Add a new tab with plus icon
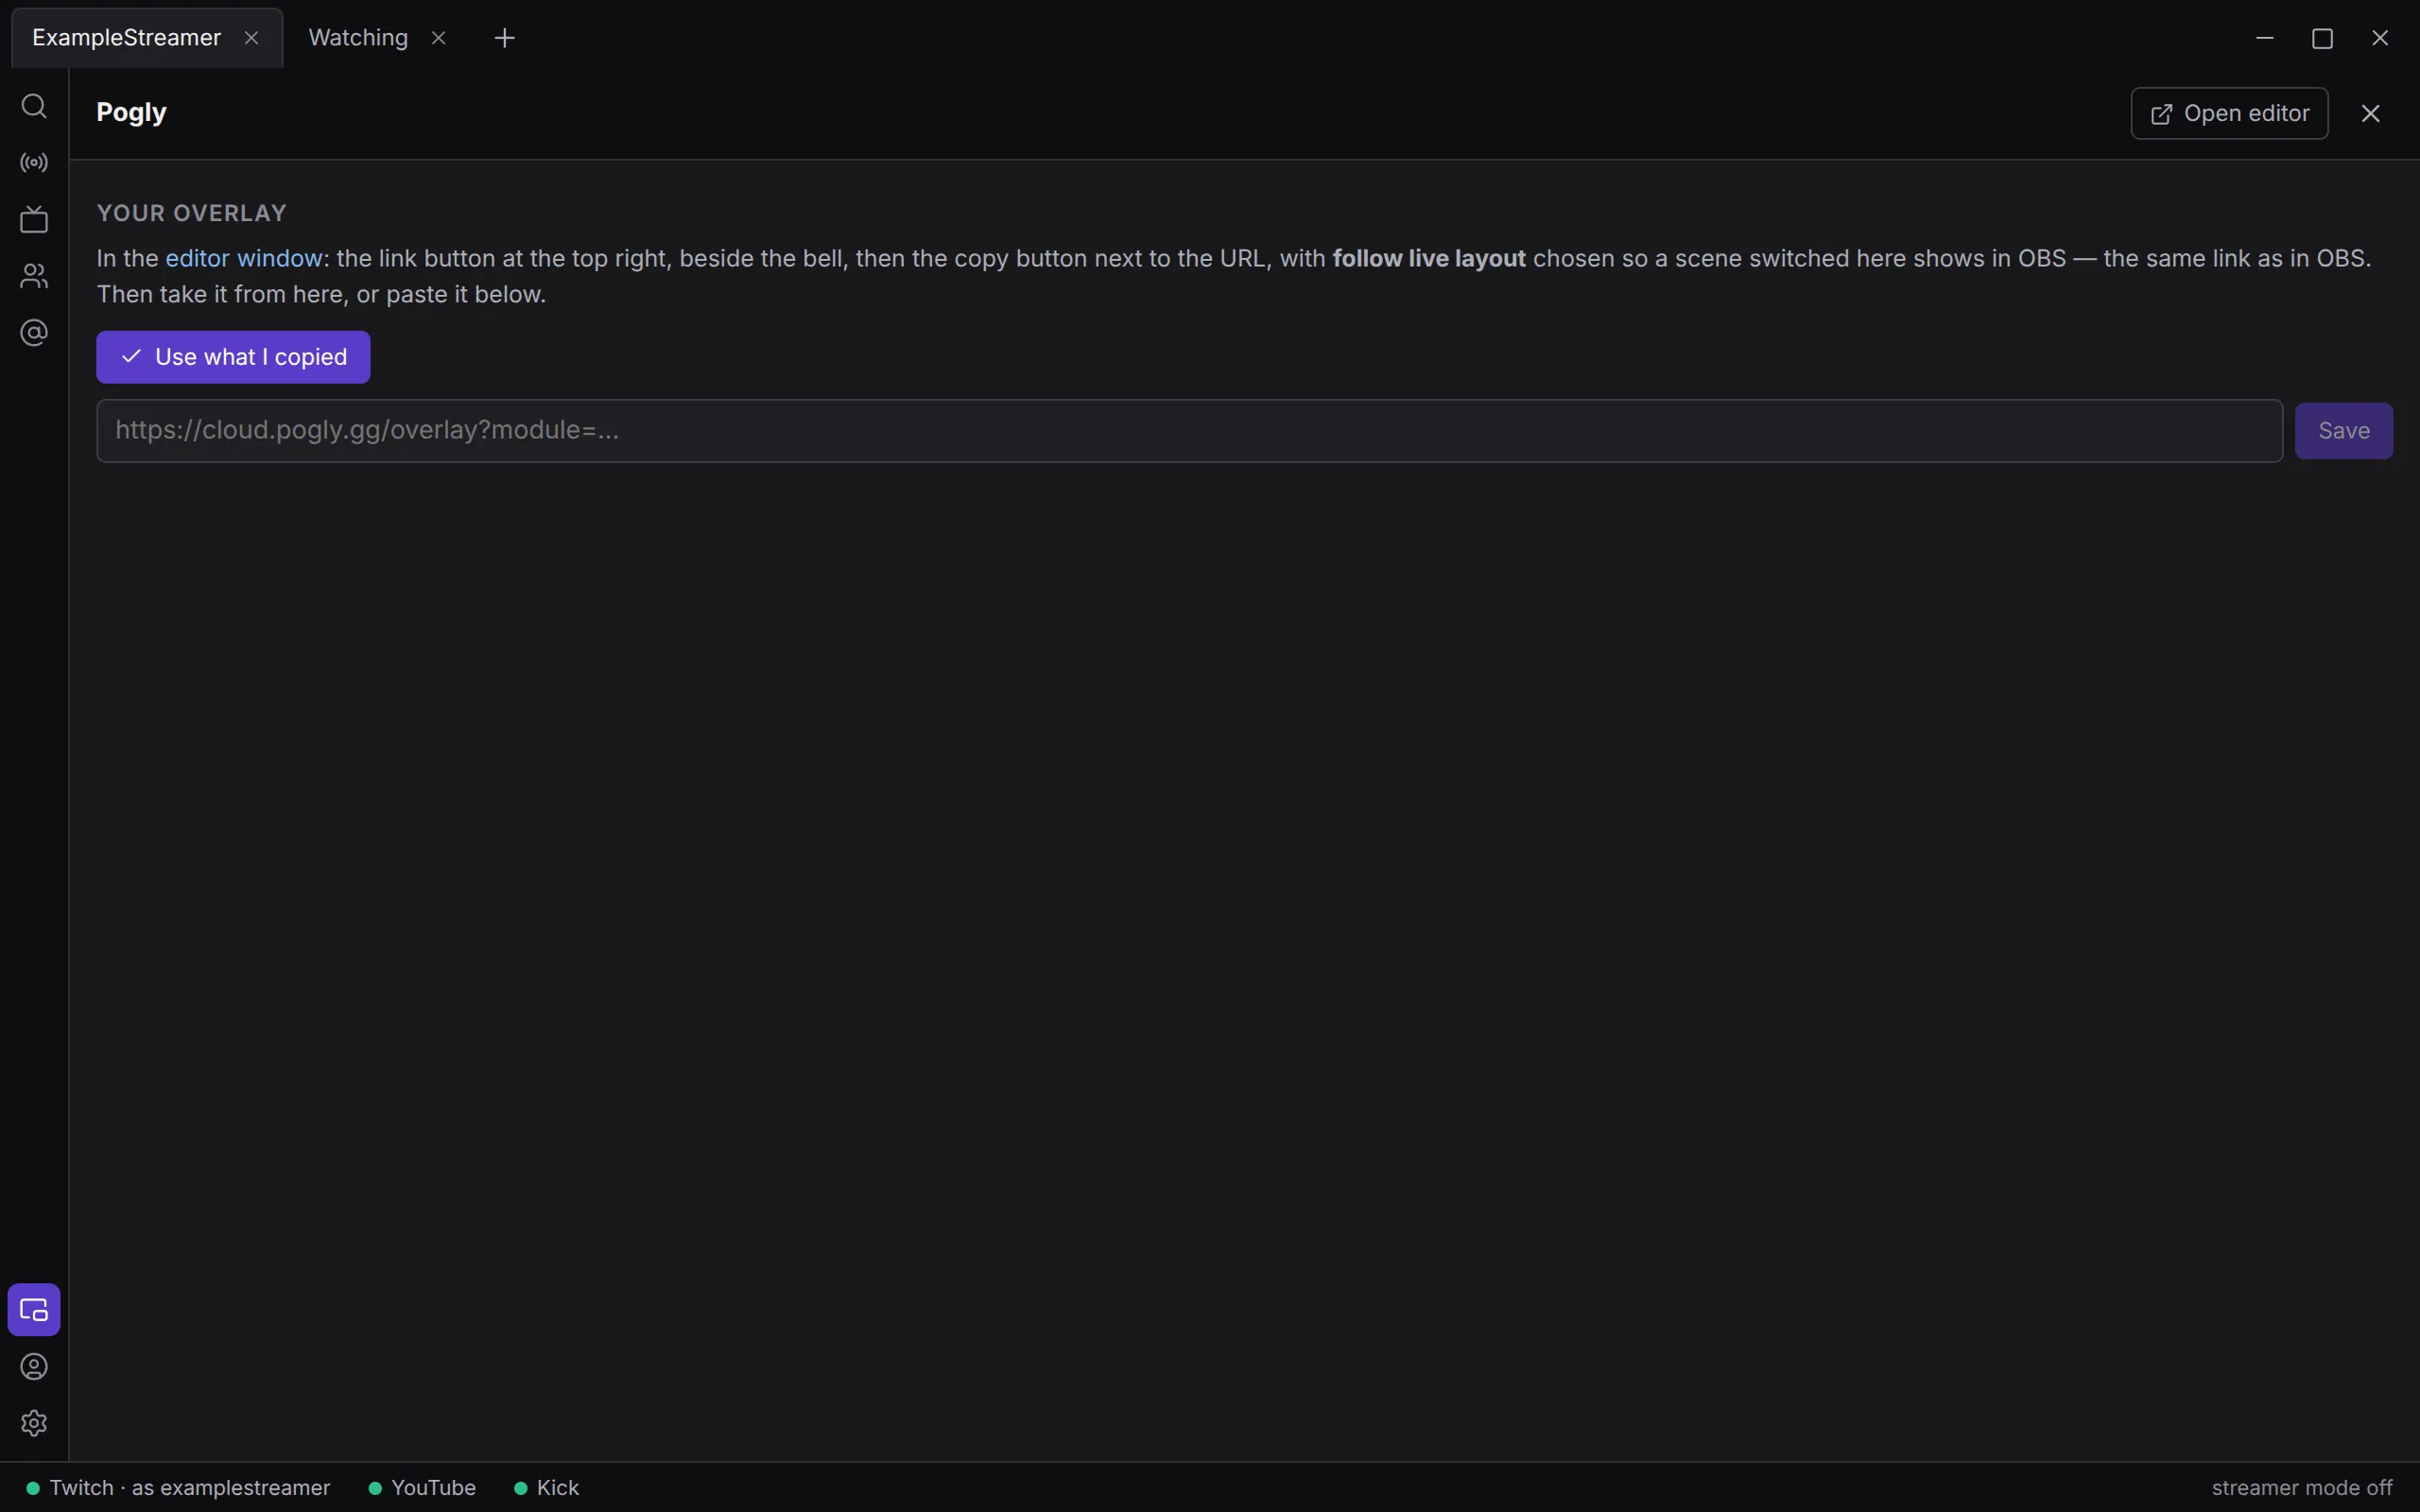Screen dimensions: 2420x1512 [504, 38]
